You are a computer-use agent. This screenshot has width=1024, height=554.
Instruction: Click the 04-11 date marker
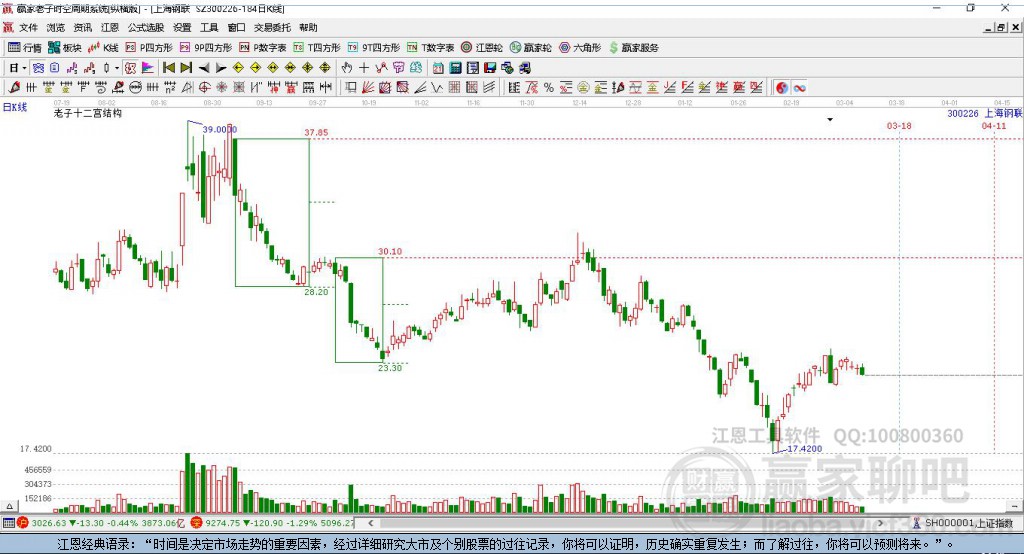[994, 125]
